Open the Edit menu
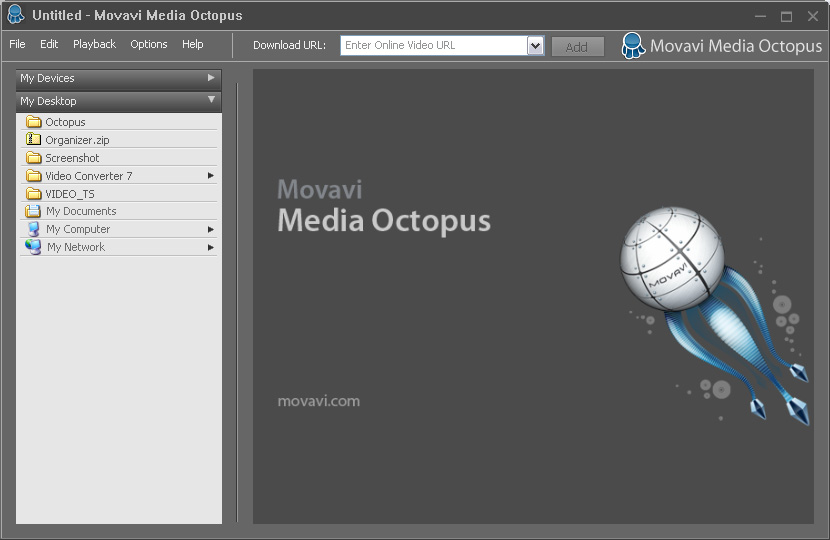Screen dimensions: 830x540 pos(49,44)
